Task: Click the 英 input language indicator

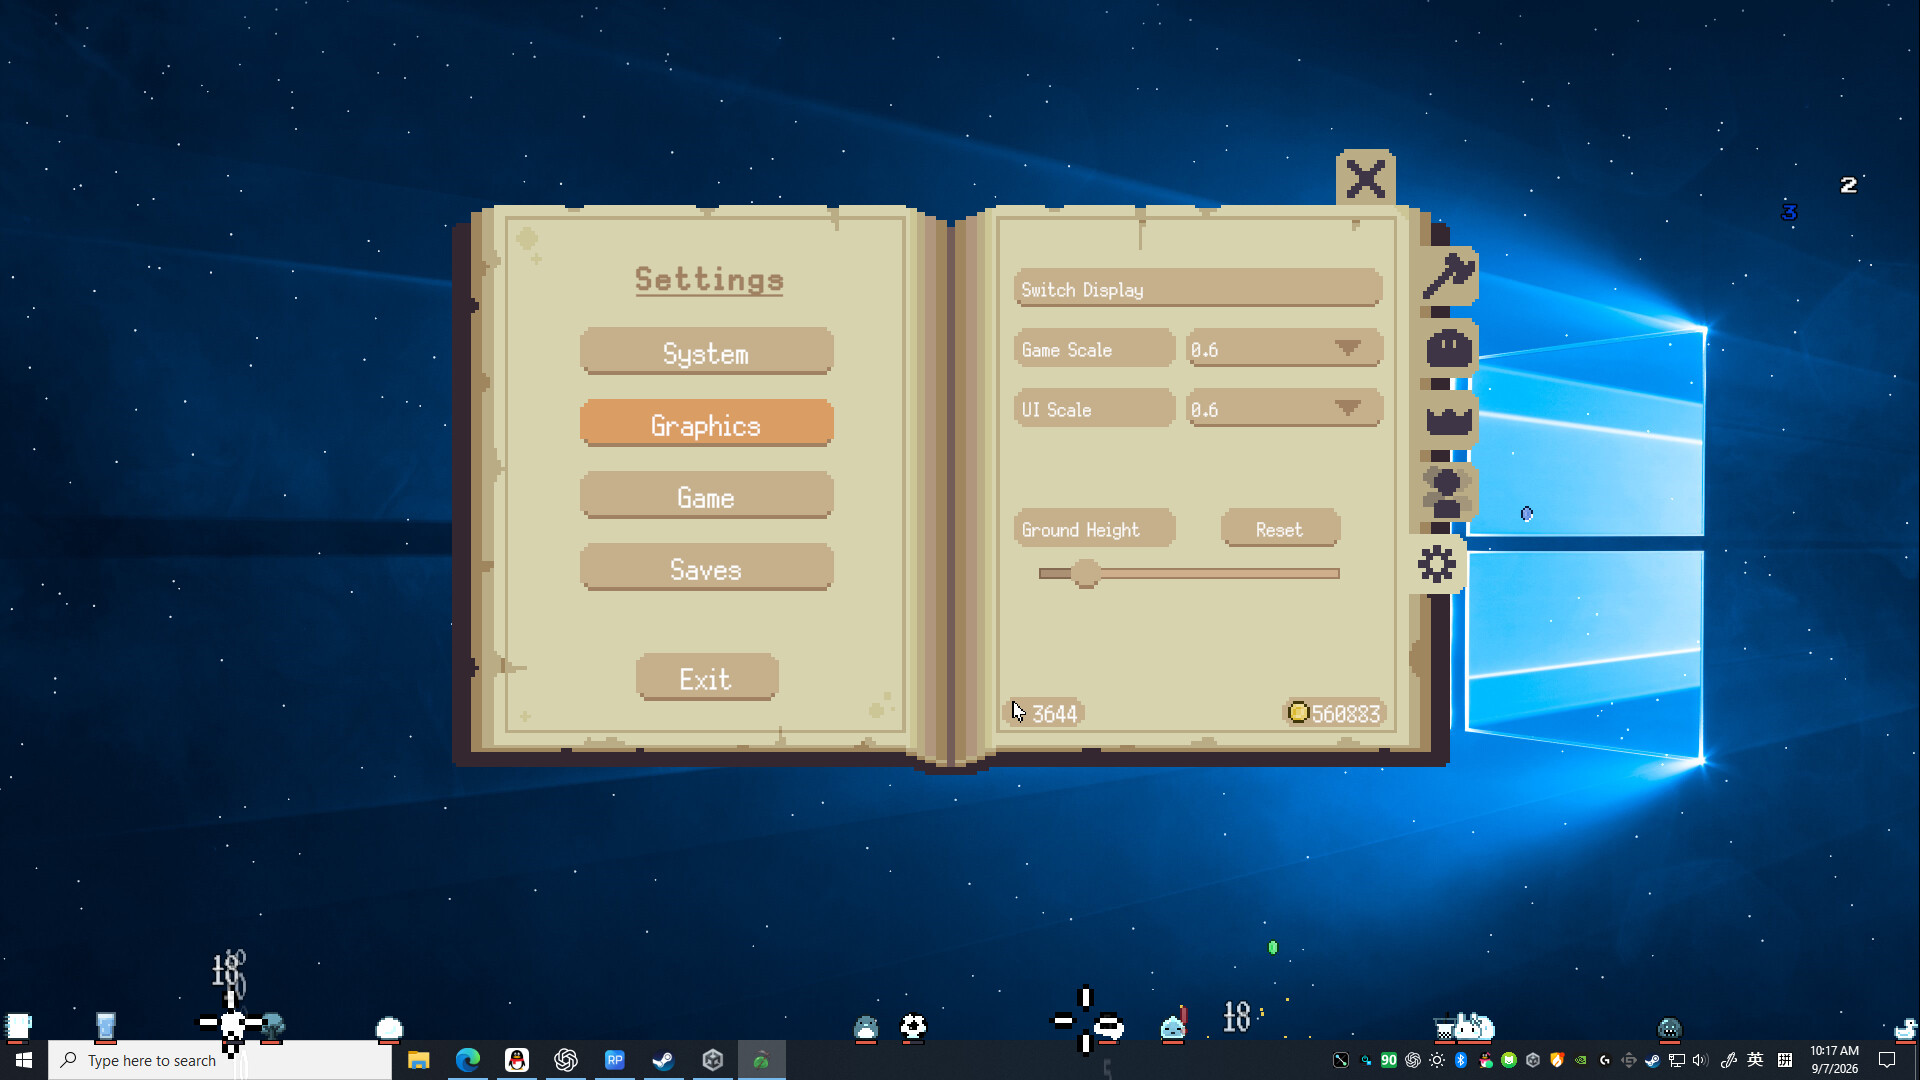Action: coord(1755,1060)
